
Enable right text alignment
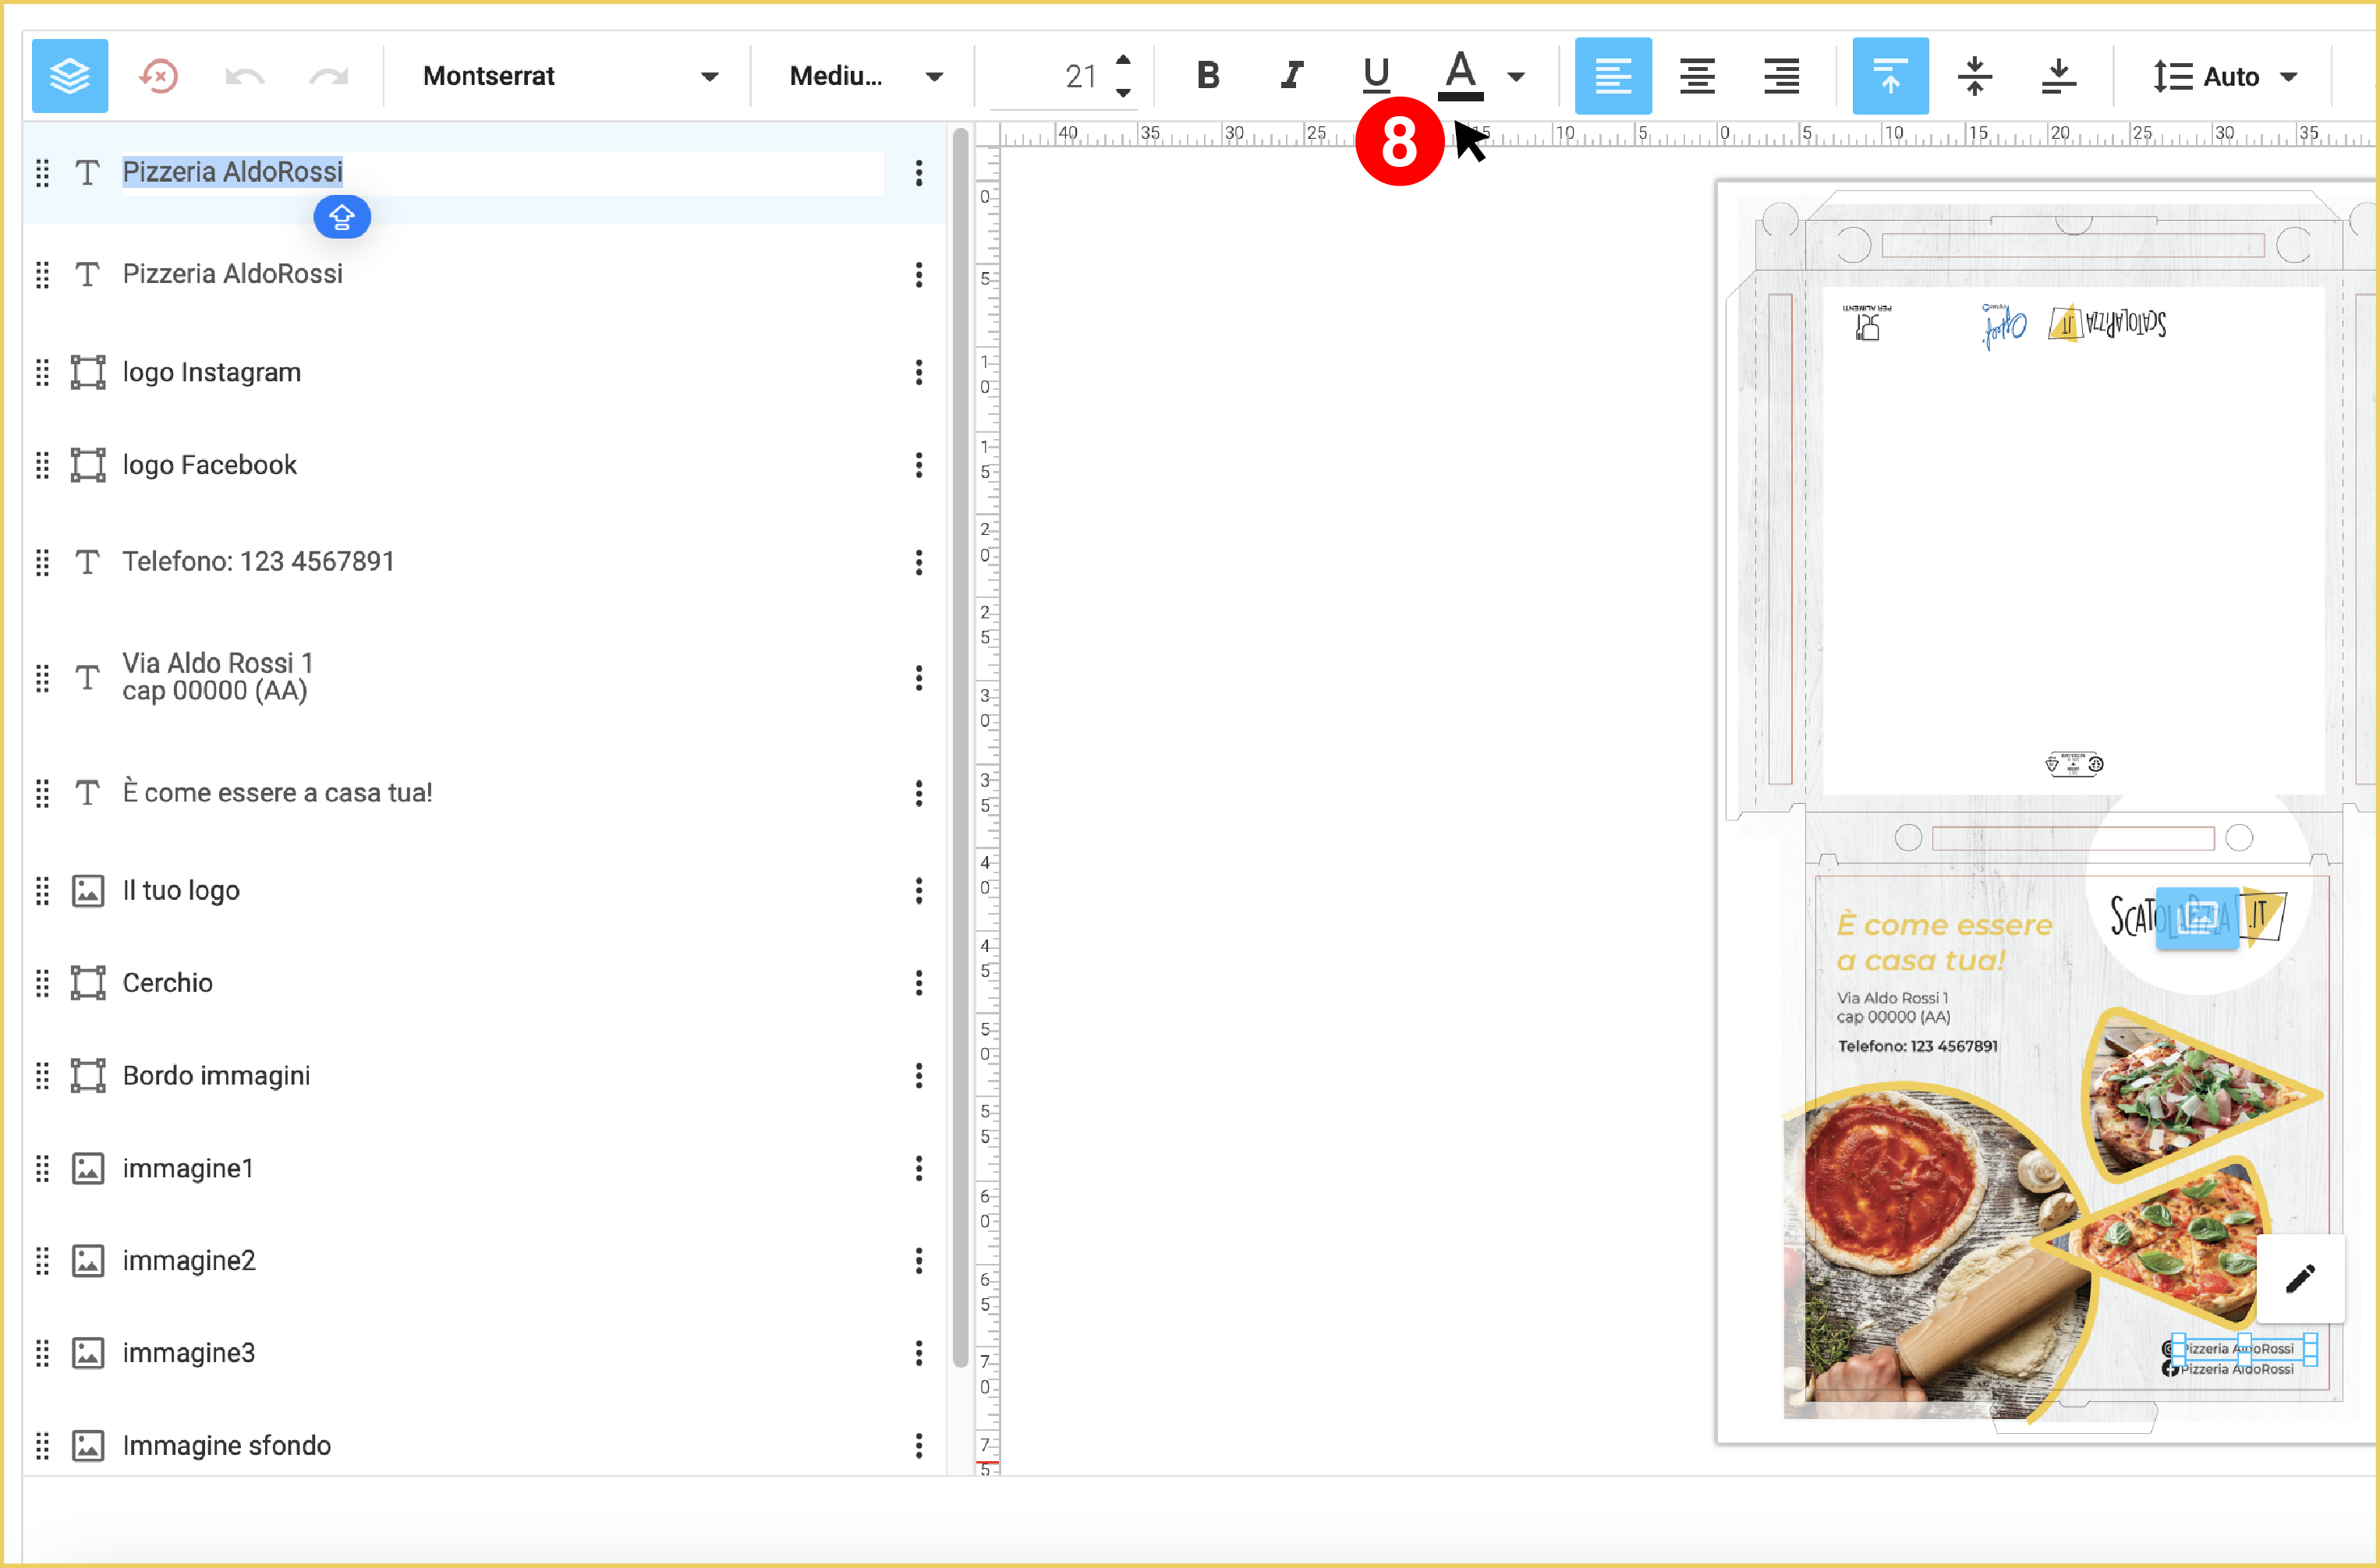1781,76
